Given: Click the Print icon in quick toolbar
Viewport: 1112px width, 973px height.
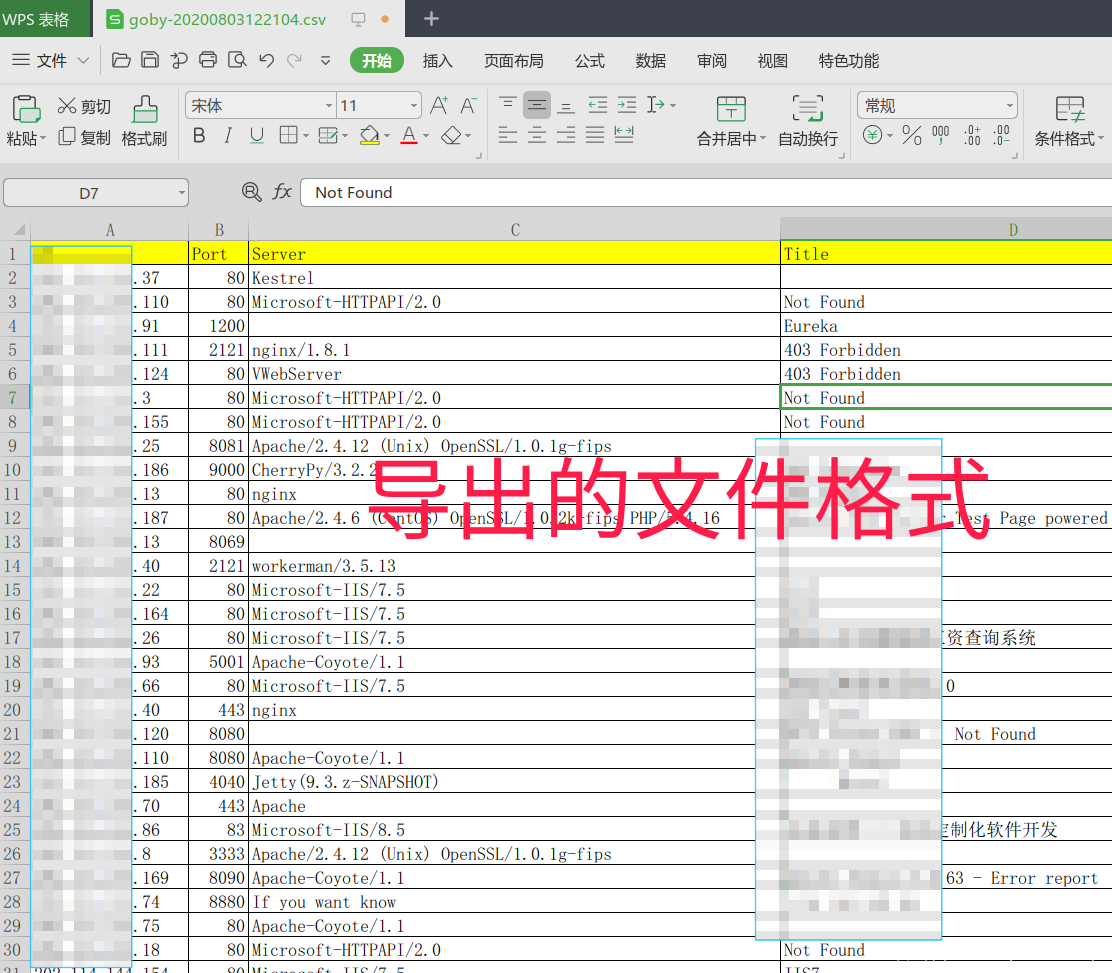Looking at the screenshot, I should (x=208, y=60).
